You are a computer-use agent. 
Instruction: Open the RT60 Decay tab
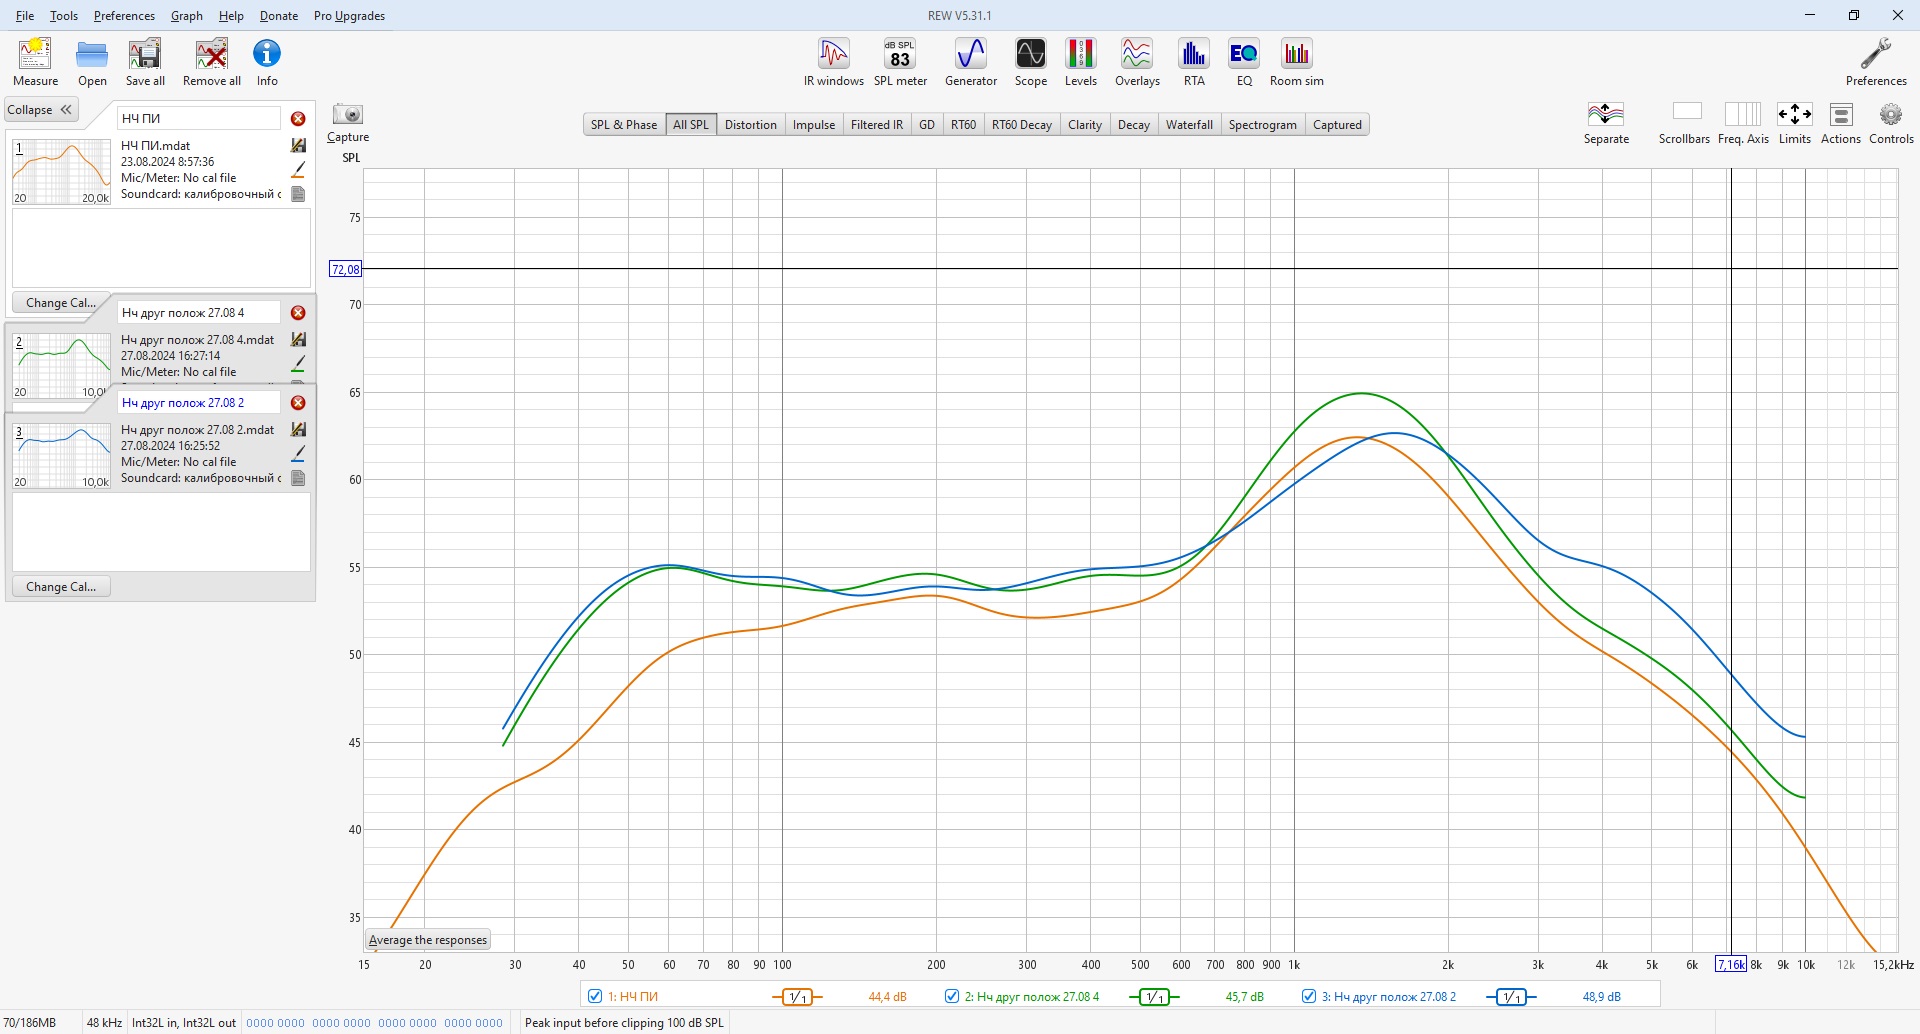tap(1022, 125)
